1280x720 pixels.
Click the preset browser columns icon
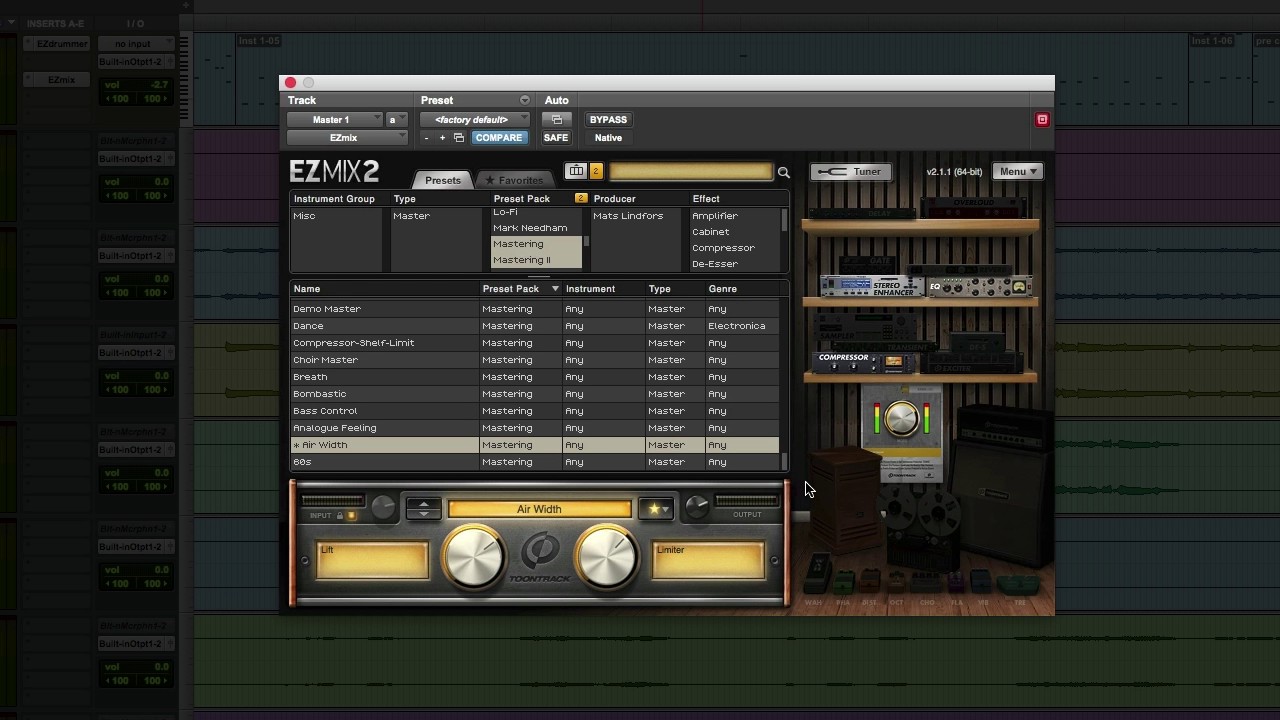576,171
